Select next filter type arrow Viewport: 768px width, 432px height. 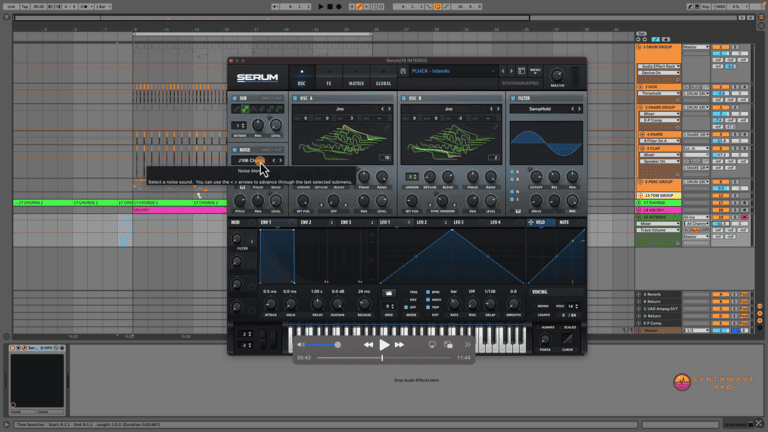pyautogui.click(x=579, y=109)
